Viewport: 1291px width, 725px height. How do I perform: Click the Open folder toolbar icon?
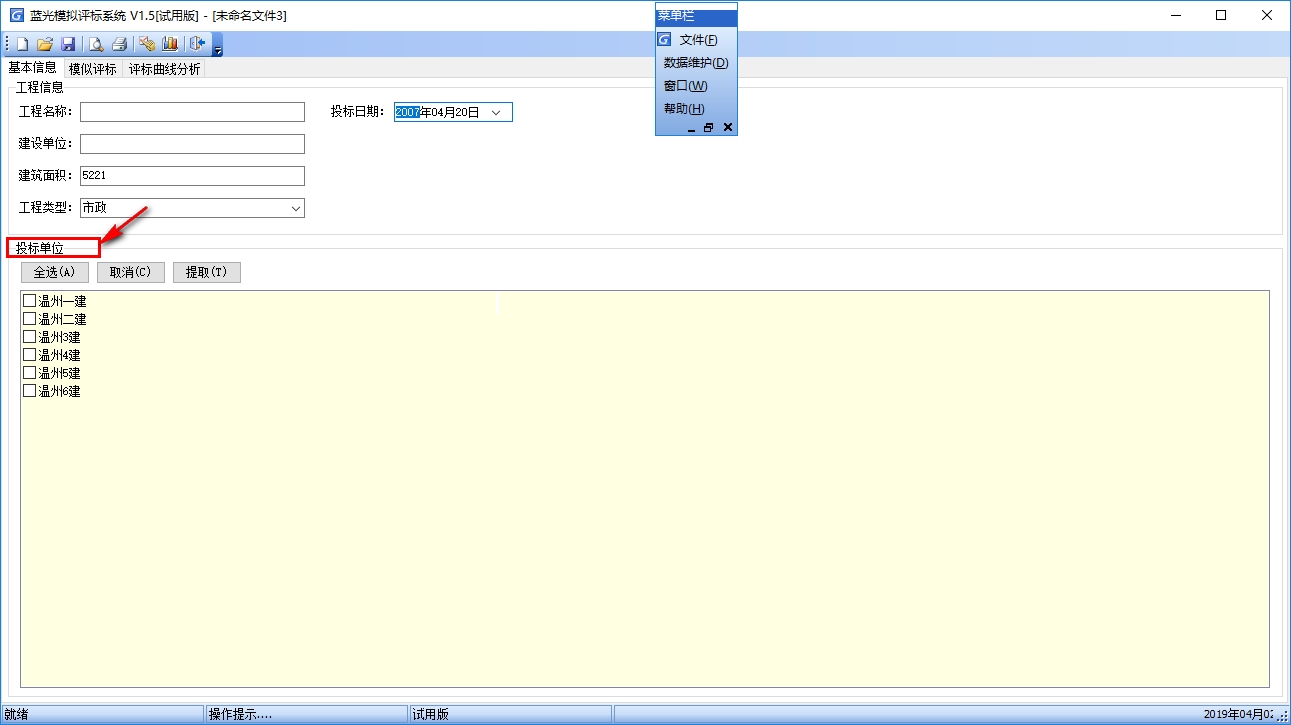pyautogui.click(x=45, y=44)
